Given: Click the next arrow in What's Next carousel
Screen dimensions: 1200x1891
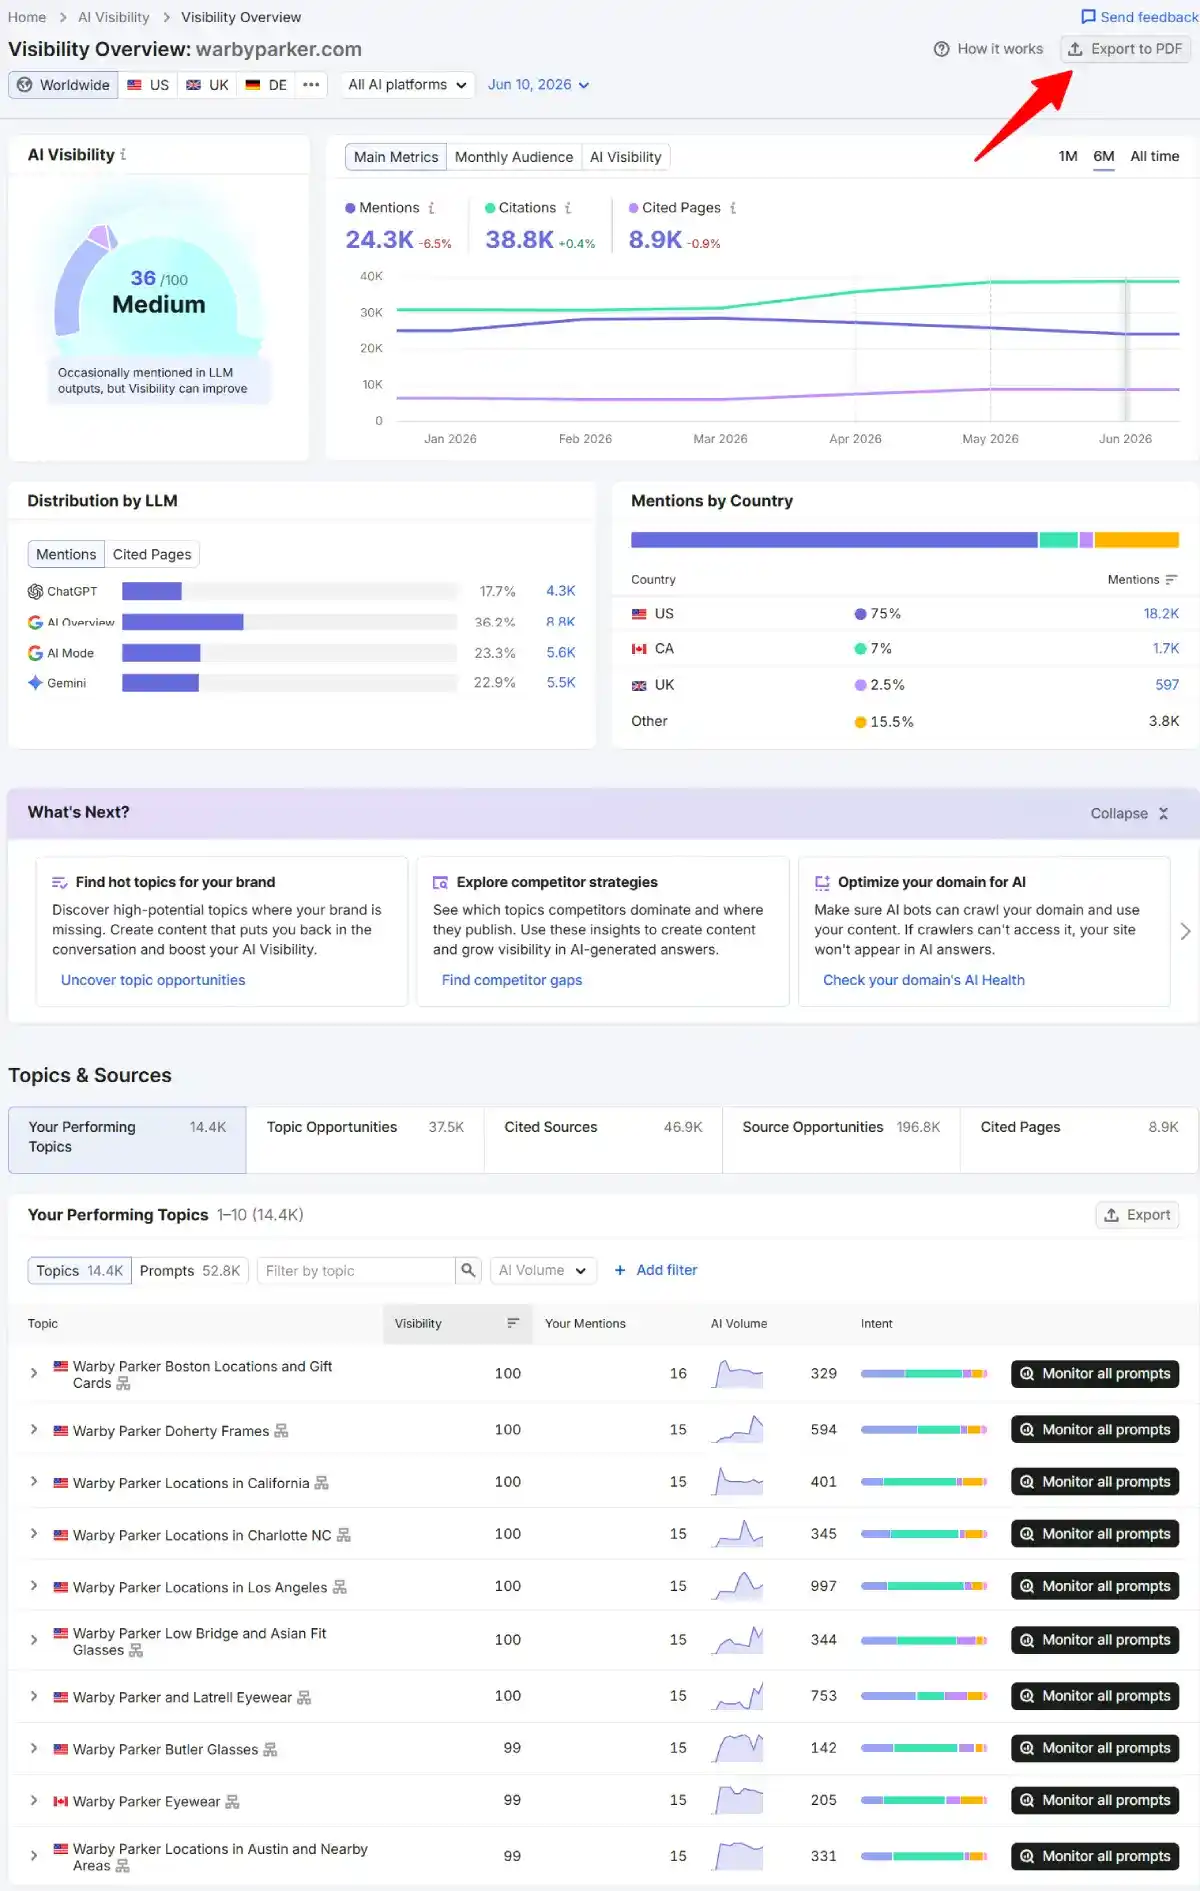Looking at the screenshot, I should 1185,931.
